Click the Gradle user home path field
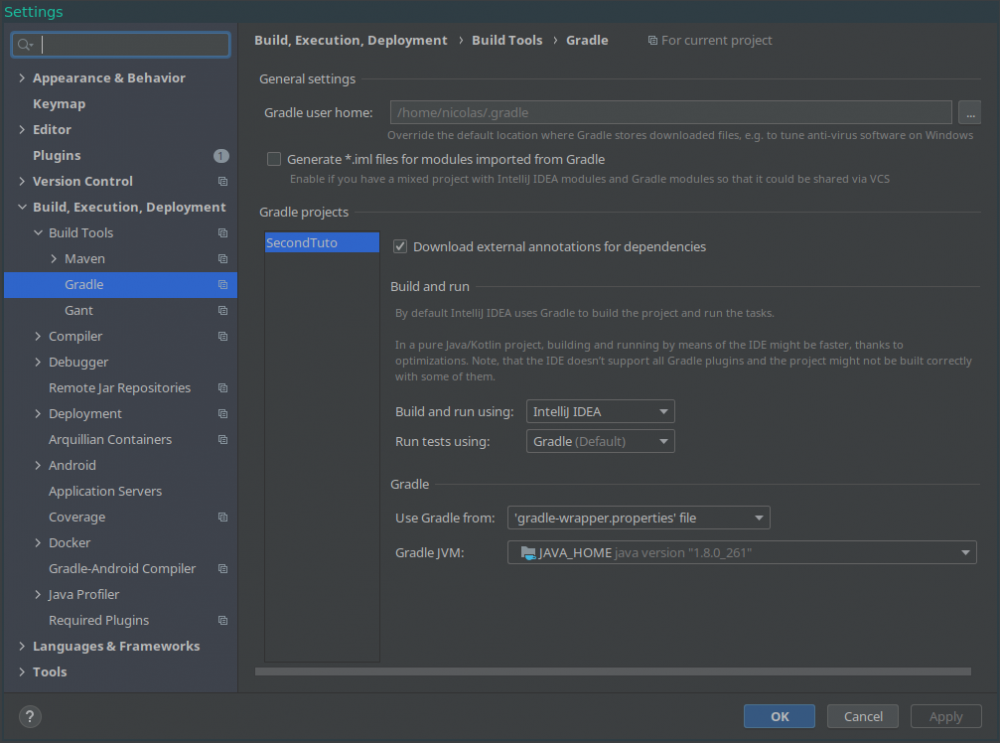 click(671, 113)
